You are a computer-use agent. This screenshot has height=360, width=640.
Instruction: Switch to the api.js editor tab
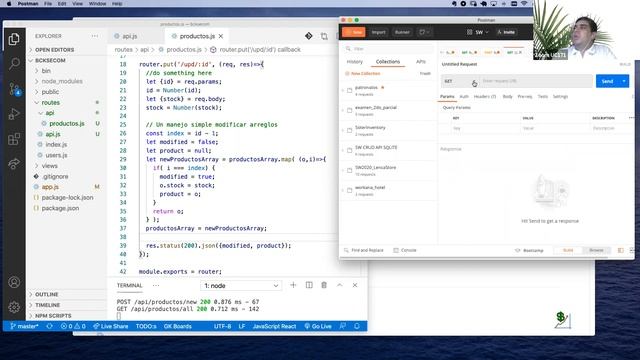pos(129,36)
